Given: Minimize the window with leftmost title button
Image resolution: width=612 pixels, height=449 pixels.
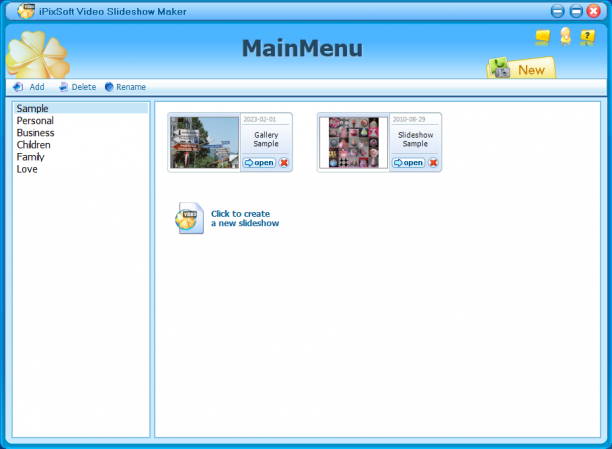Looking at the screenshot, I should pyautogui.click(x=557, y=11).
